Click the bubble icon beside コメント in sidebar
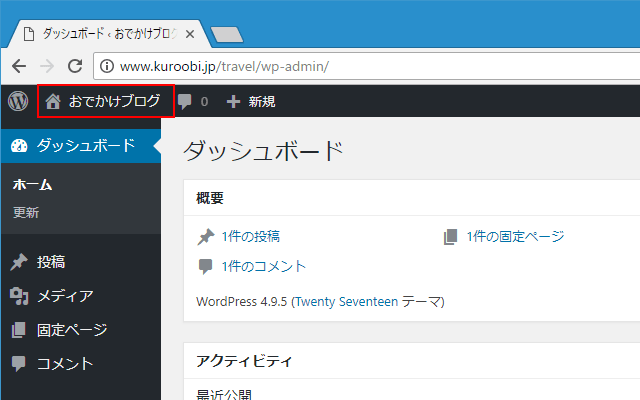640x400 pixels. pos(18,363)
